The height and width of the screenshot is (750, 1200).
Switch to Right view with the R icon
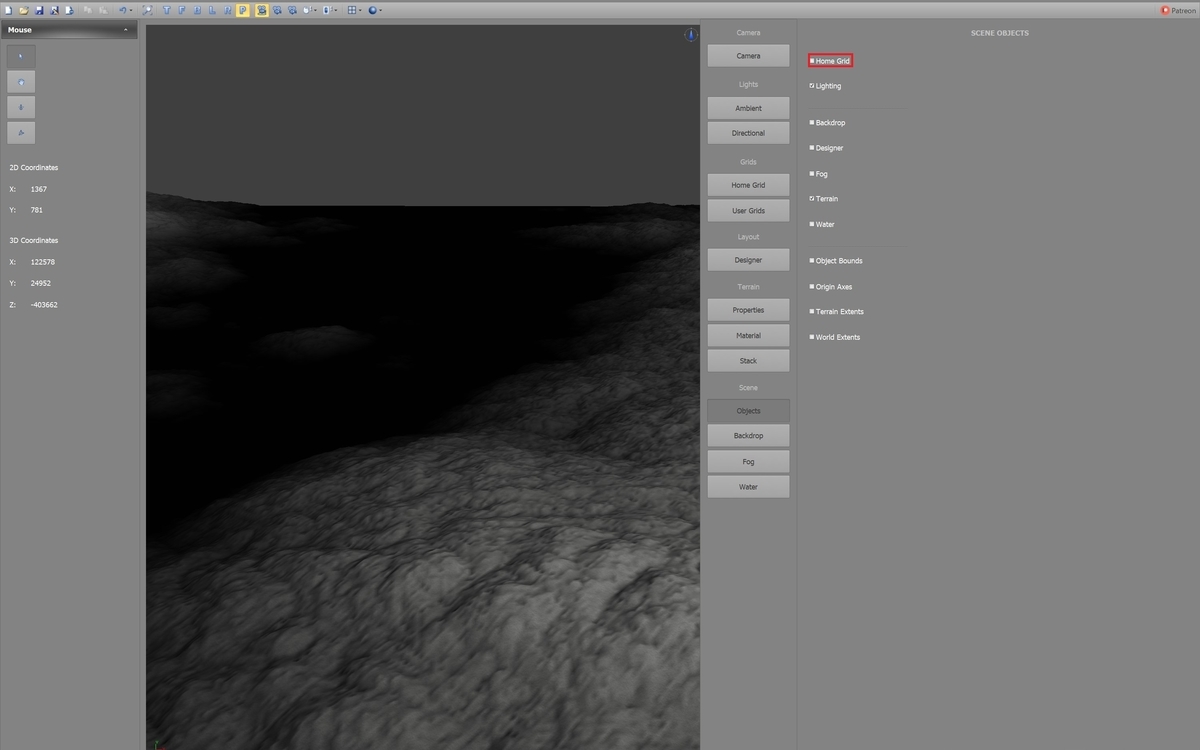tap(228, 10)
